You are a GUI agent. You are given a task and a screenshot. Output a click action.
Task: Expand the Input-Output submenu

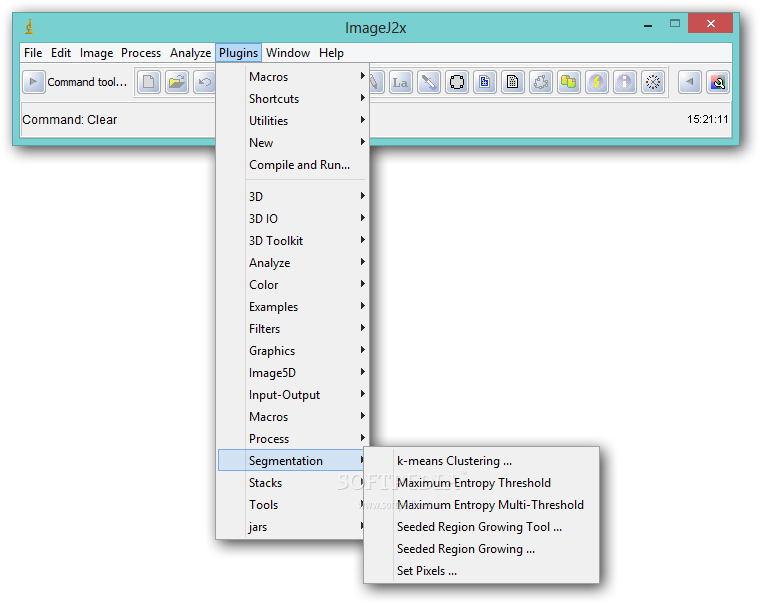click(293, 395)
